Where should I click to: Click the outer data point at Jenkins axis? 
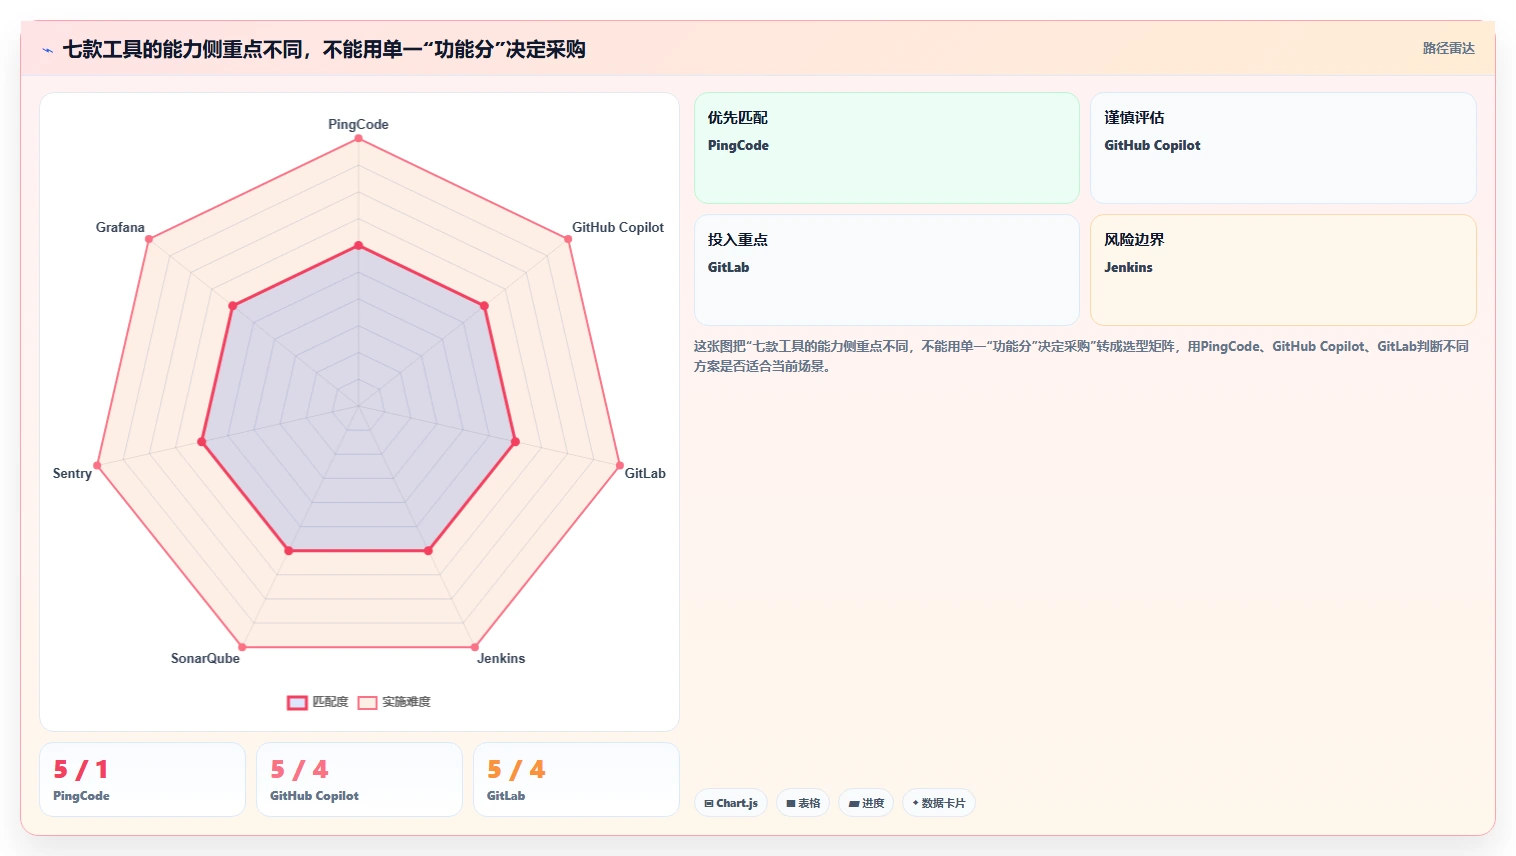474,647
